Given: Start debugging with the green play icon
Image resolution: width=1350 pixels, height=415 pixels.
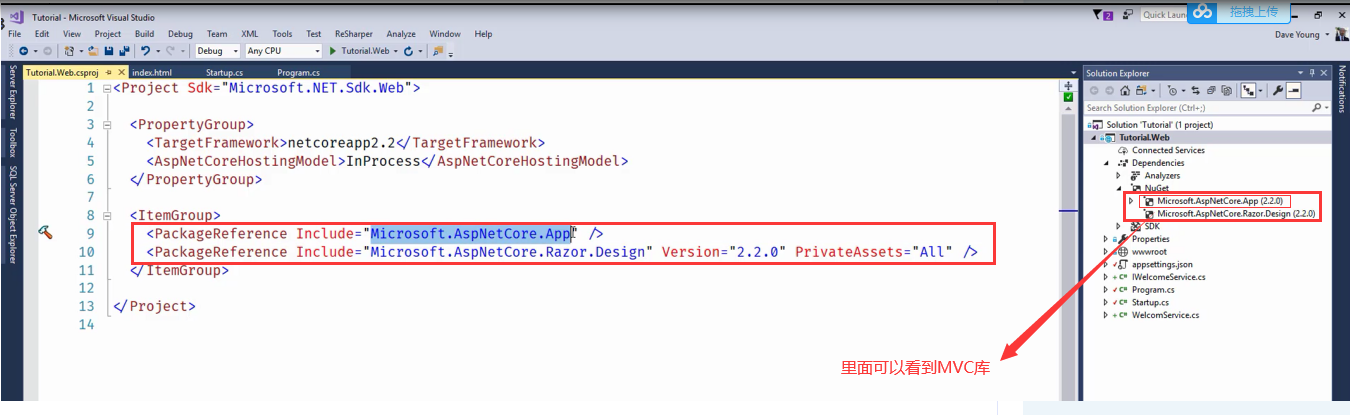Looking at the screenshot, I should pyautogui.click(x=333, y=51).
